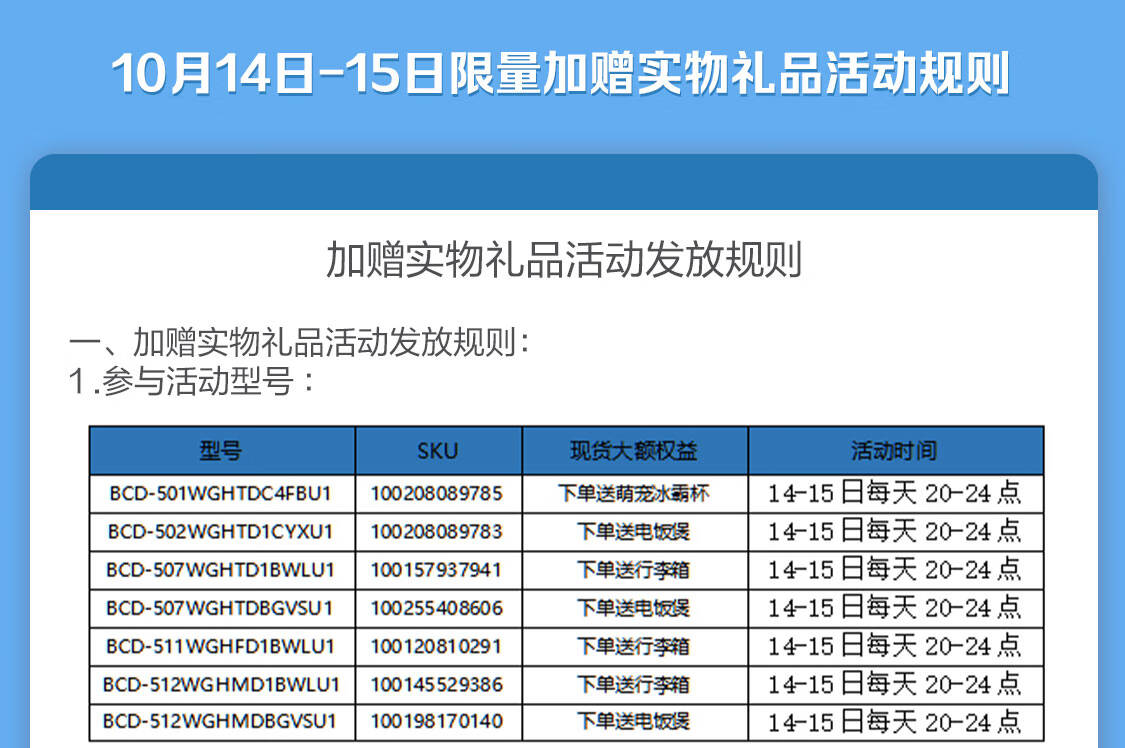Click the centered 加赠实物礼品活动发放规则 heading
Viewport: 1125px width, 748px height.
tap(563, 260)
